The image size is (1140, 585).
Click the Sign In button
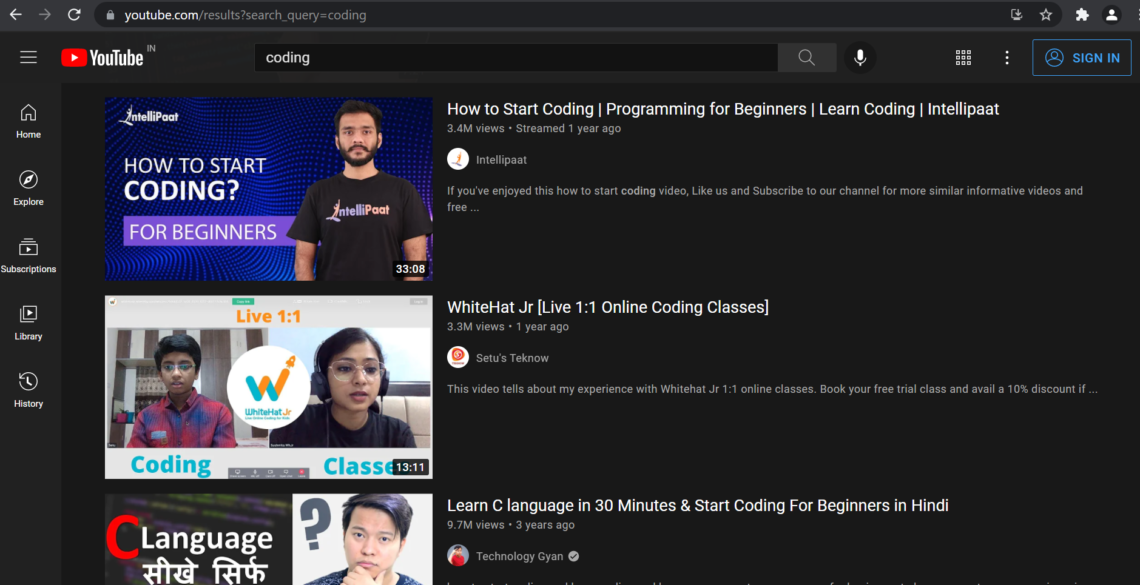1081,57
